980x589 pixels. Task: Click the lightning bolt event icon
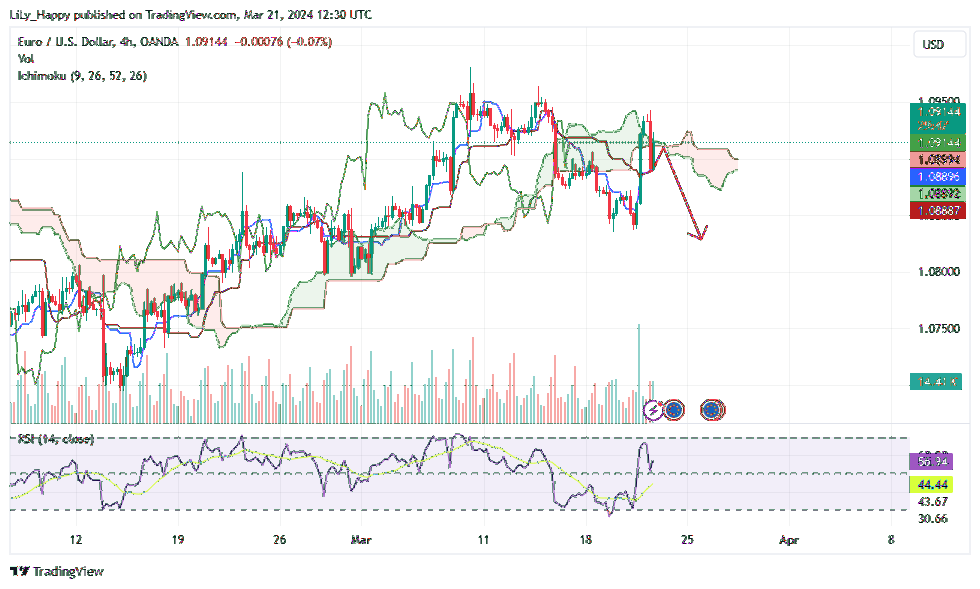coord(653,410)
